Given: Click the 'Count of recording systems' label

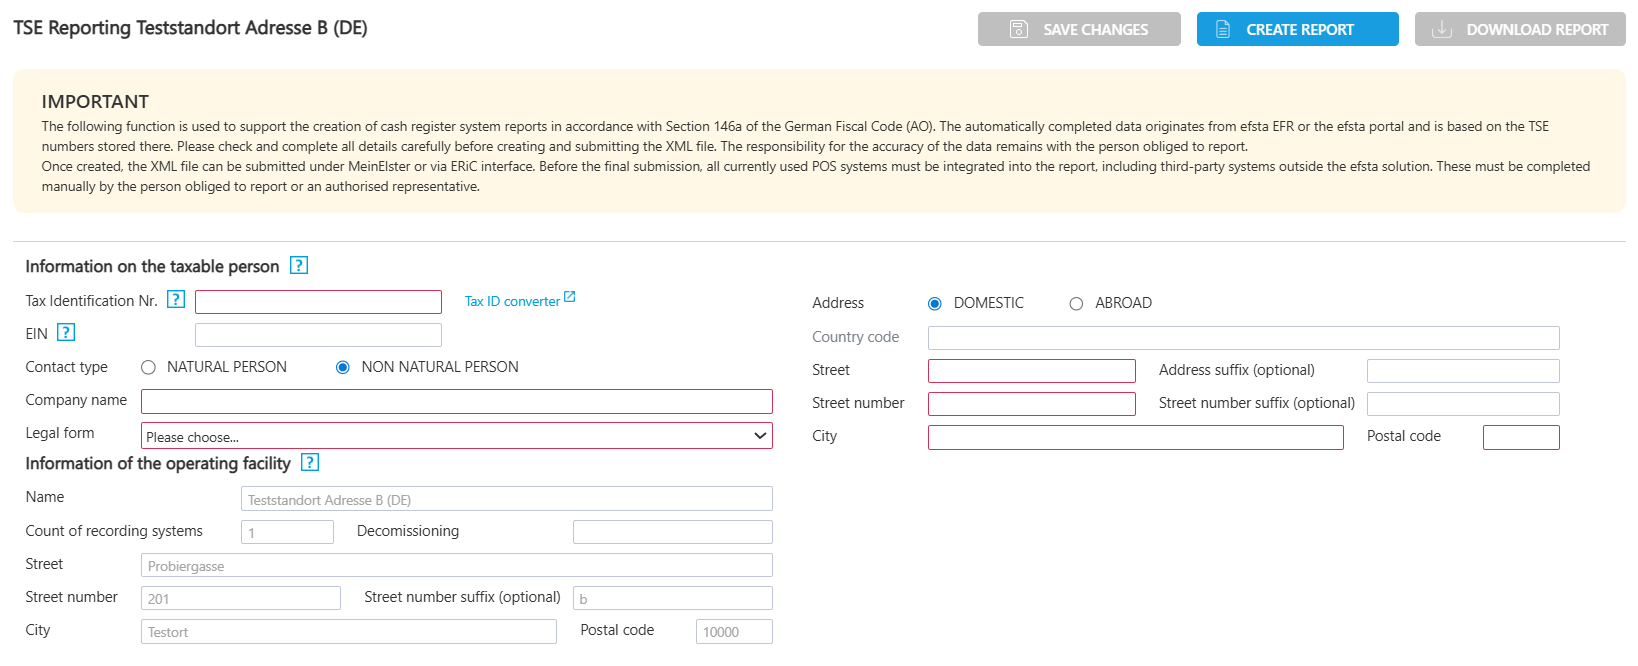Looking at the screenshot, I should coord(114,531).
